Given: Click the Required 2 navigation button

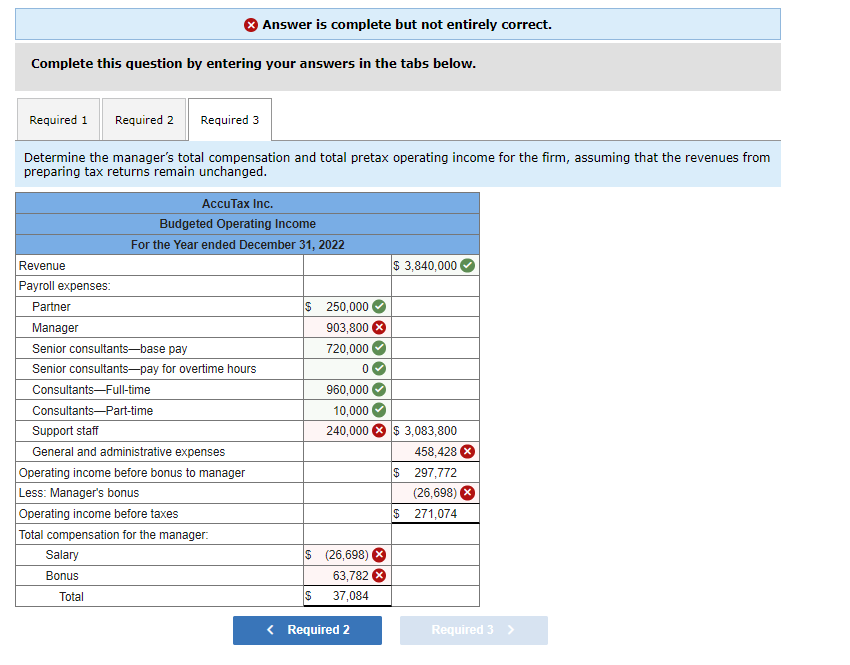Looking at the screenshot, I should pos(307,630).
